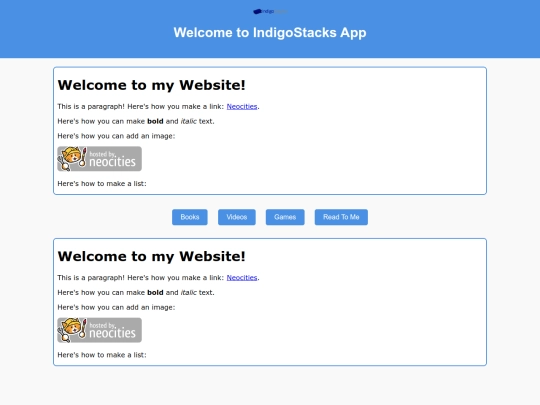Click Here's how you can add an image in upper card
This screenshot has height=405, width=540.
tap(116, 136)
